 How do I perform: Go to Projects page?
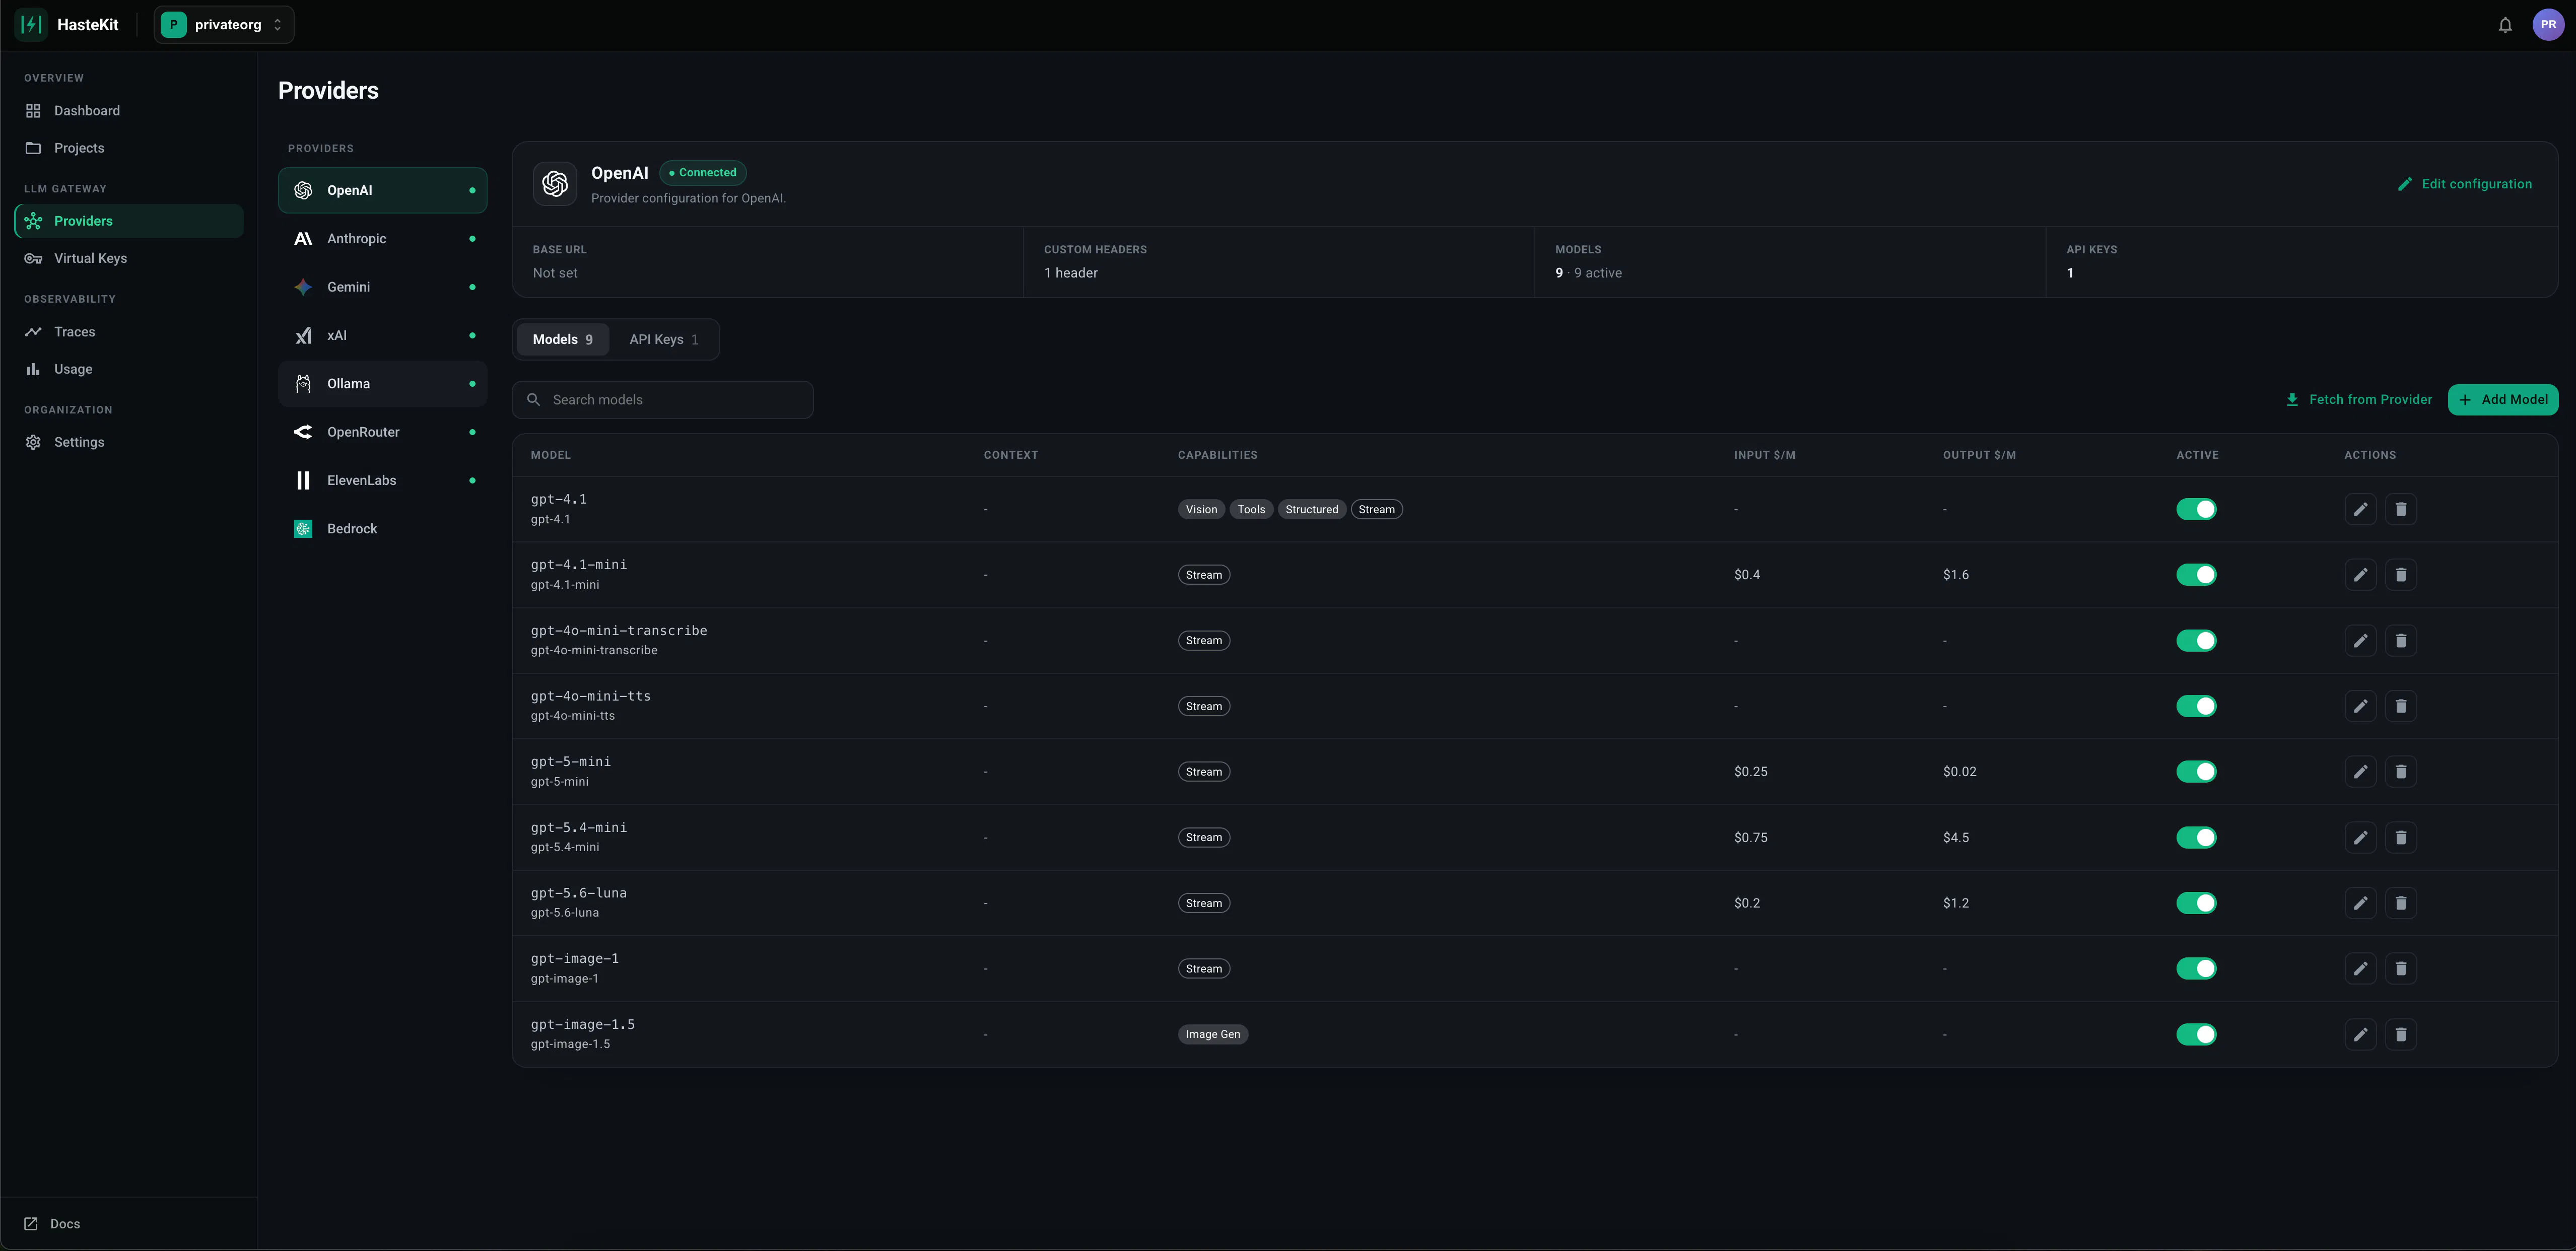(129, 148)
